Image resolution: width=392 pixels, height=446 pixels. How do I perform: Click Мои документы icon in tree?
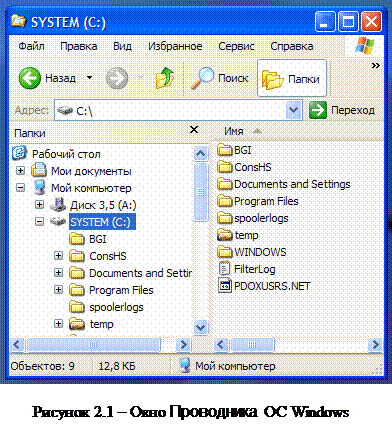pyautogui.click(x=39, y=170)
